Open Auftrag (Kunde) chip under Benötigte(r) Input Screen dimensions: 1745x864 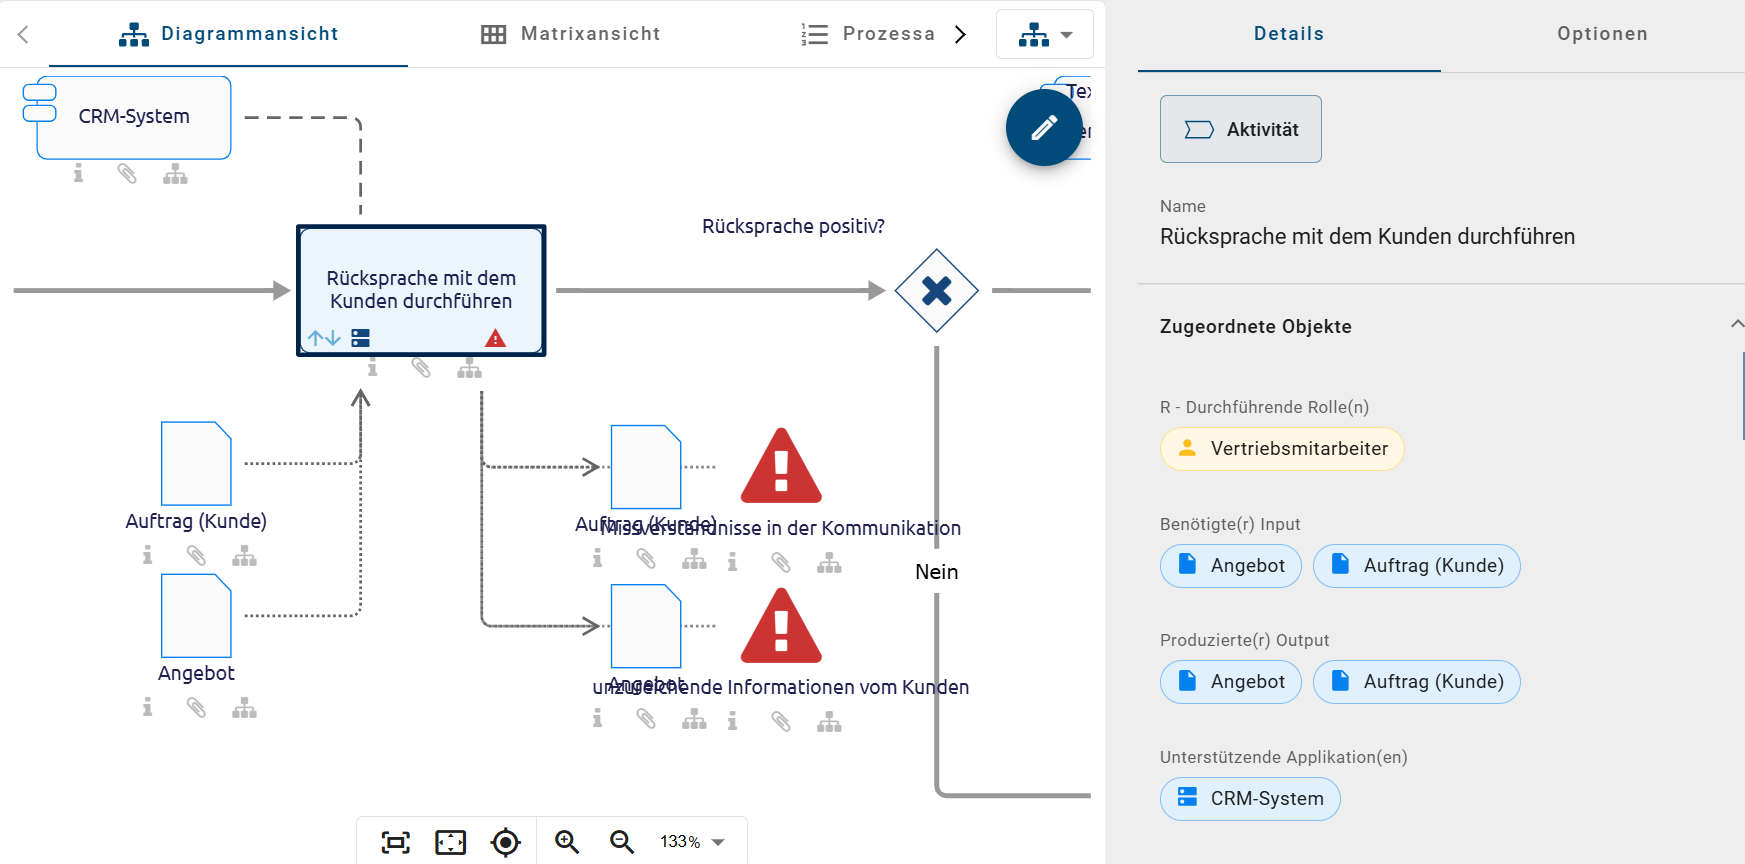pyautogui.click(x=1417, y=566)
